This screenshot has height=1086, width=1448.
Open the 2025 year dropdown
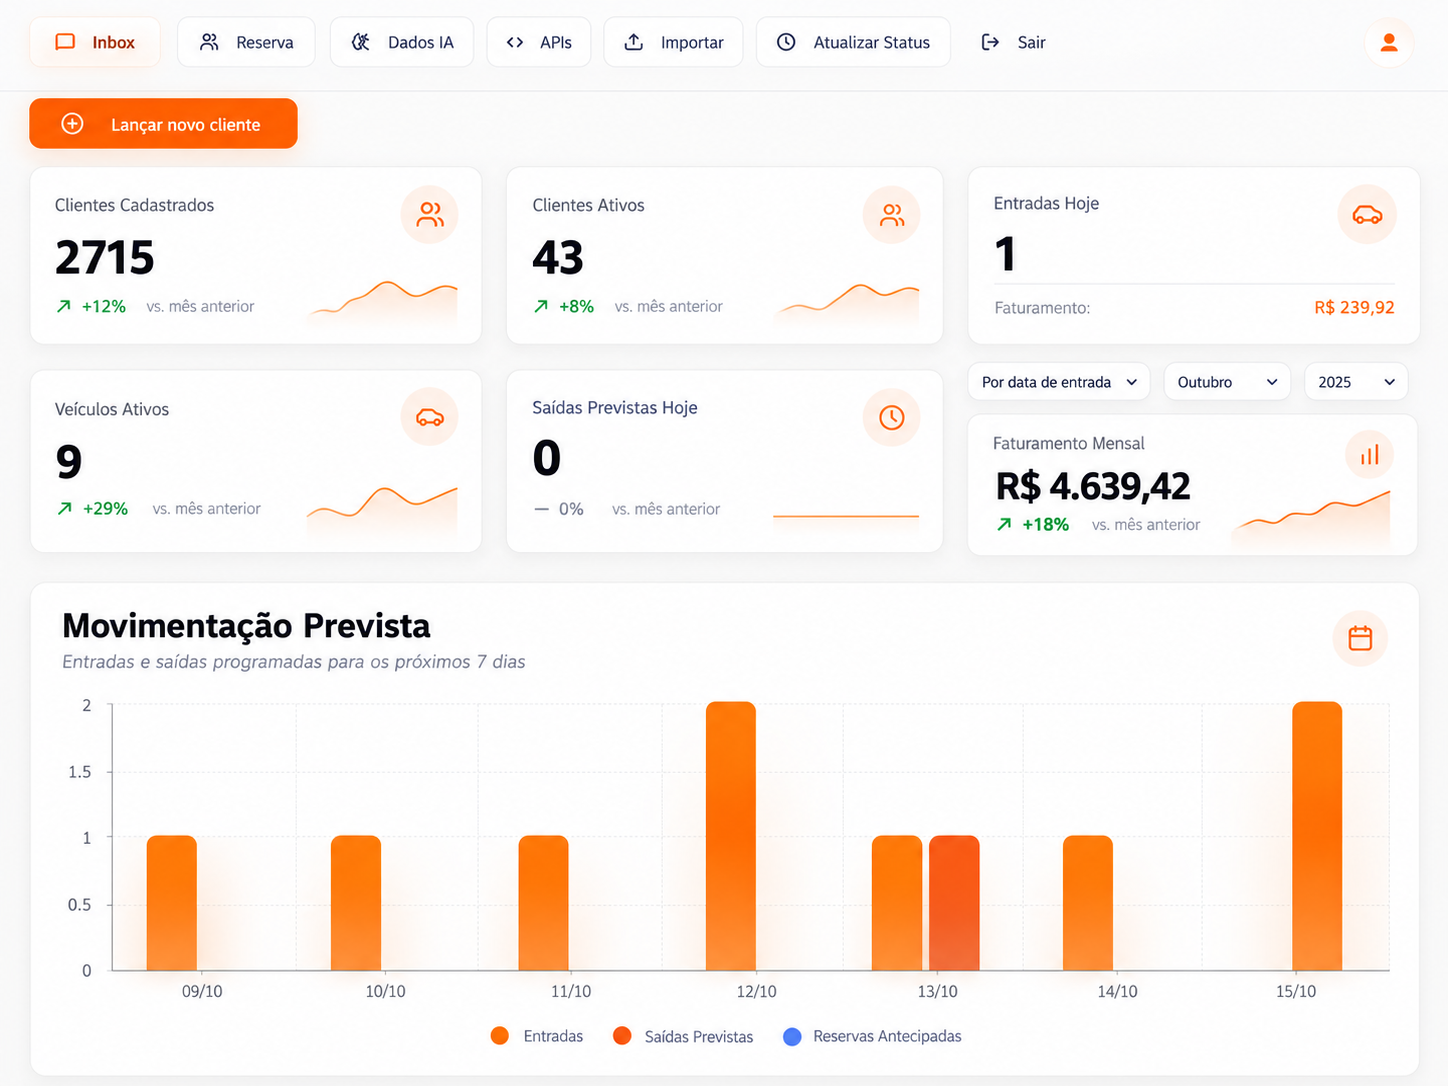(x=1356, y=382)
